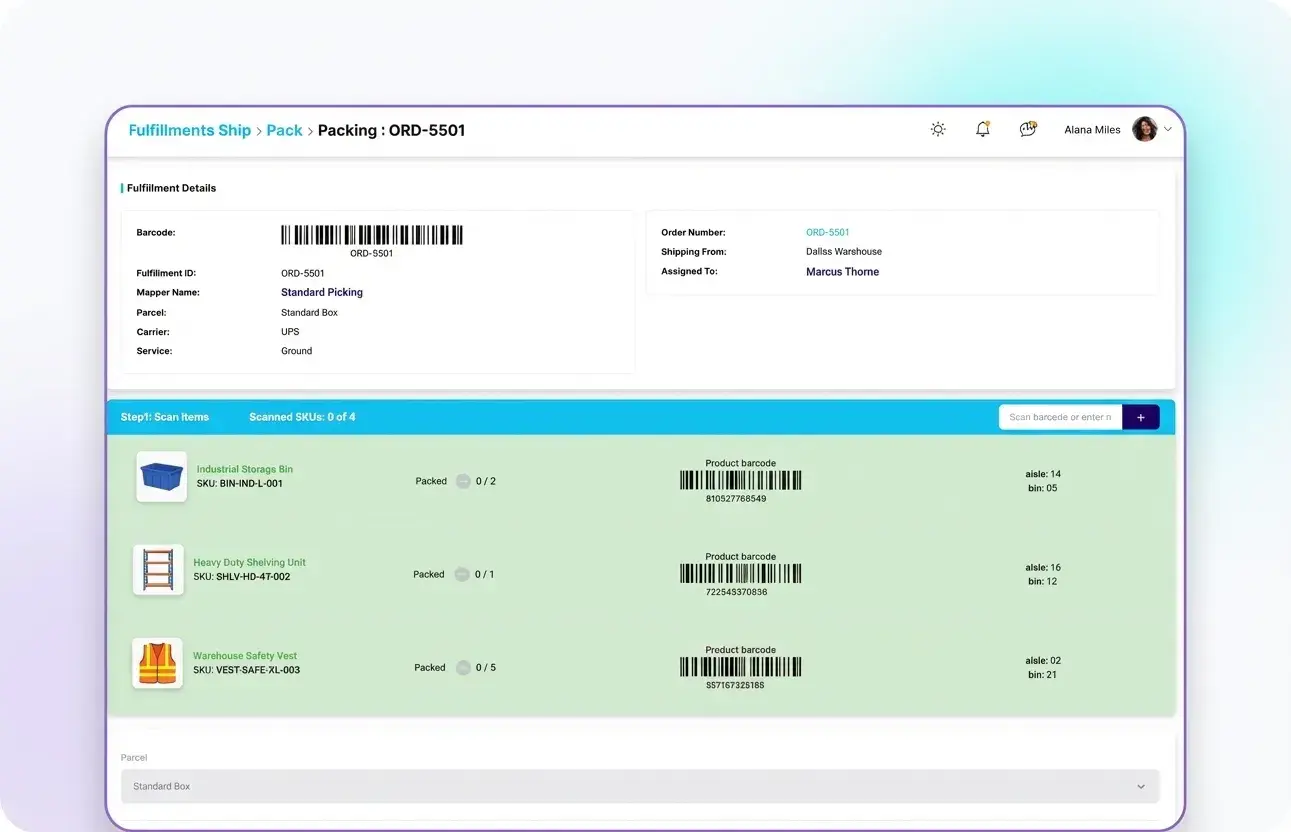Open the Warehouse Safety Vest product link

pyautogui.click(x=245, y=656)
